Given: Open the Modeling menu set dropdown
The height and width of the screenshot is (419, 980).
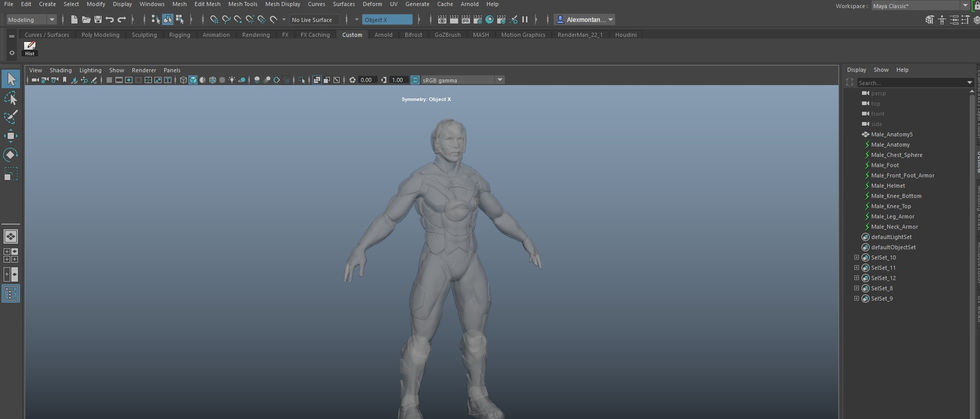Looking at the screenshot, I should 32,19.
